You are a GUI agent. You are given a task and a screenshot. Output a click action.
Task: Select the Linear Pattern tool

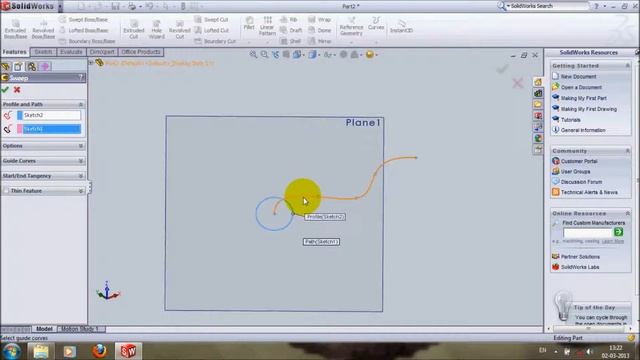pyautogui.click(x=267, y=26)
